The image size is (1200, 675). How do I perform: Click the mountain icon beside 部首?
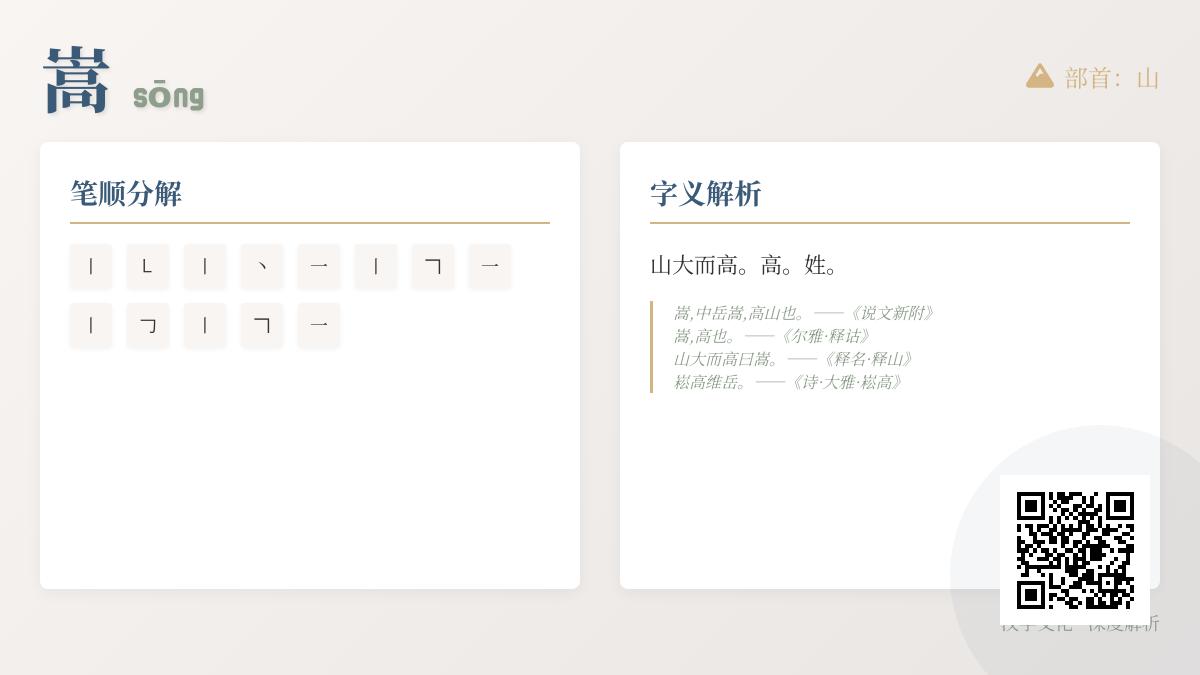(1040, 77)
